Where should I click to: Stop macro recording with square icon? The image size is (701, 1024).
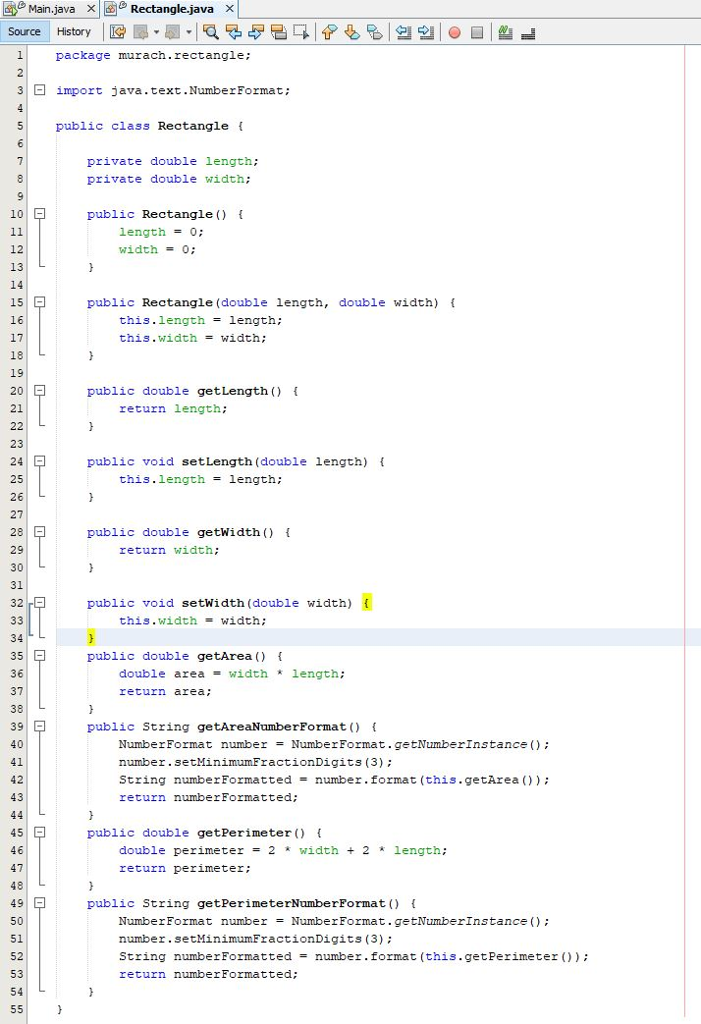tap(477, 32)
